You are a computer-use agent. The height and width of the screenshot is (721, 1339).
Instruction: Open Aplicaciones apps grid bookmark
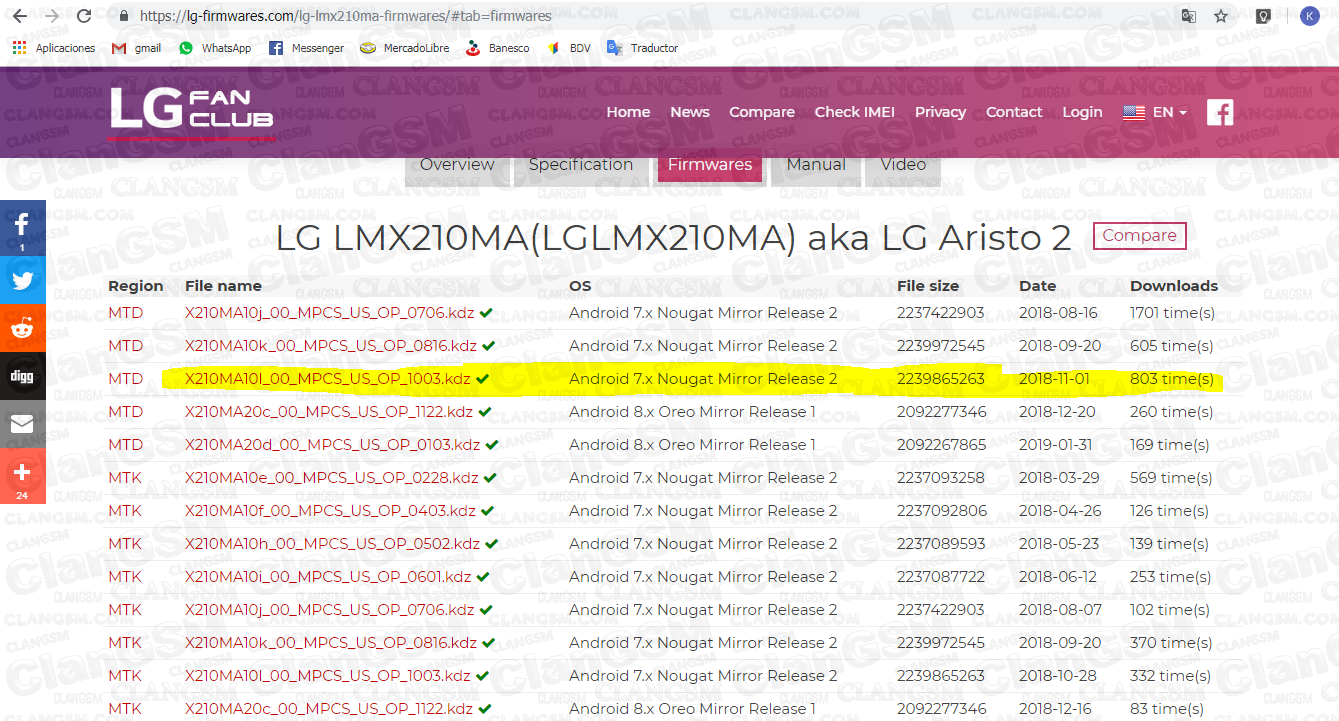tap(53, 48)
